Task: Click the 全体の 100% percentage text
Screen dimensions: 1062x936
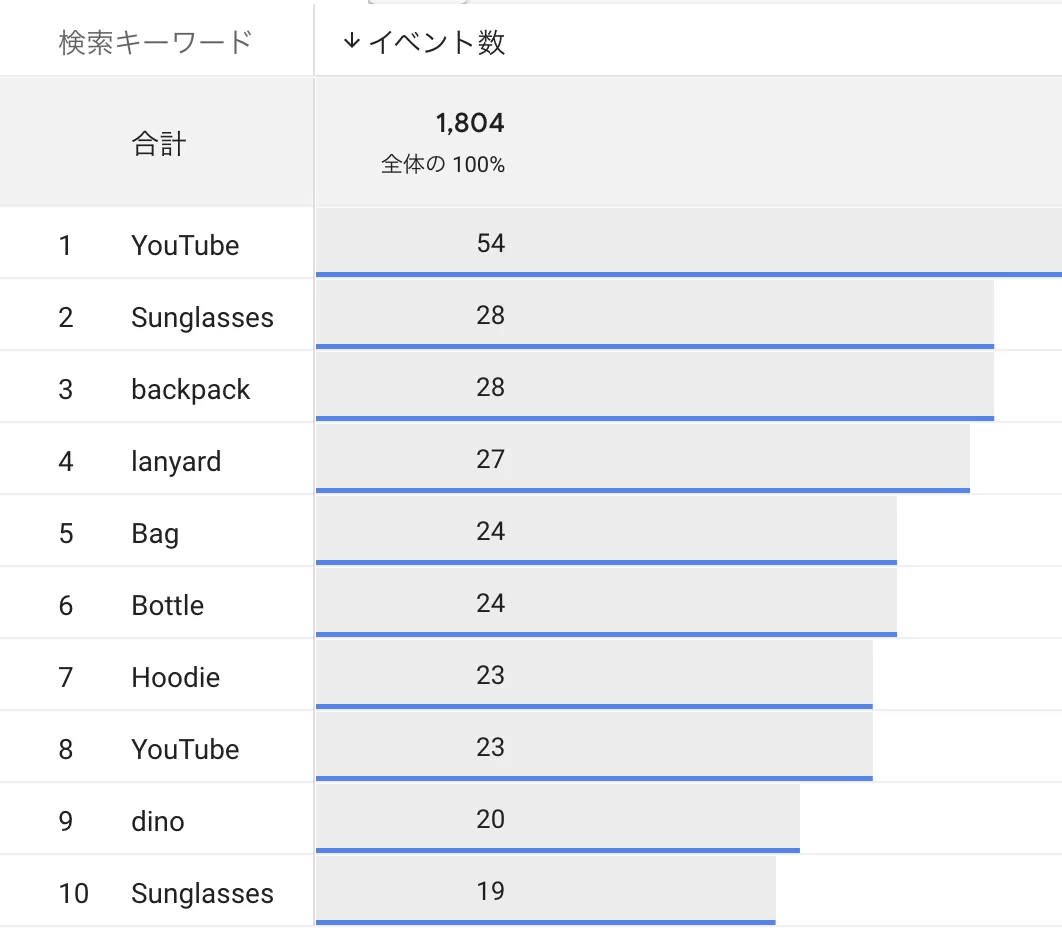Action: click(443, 165)
